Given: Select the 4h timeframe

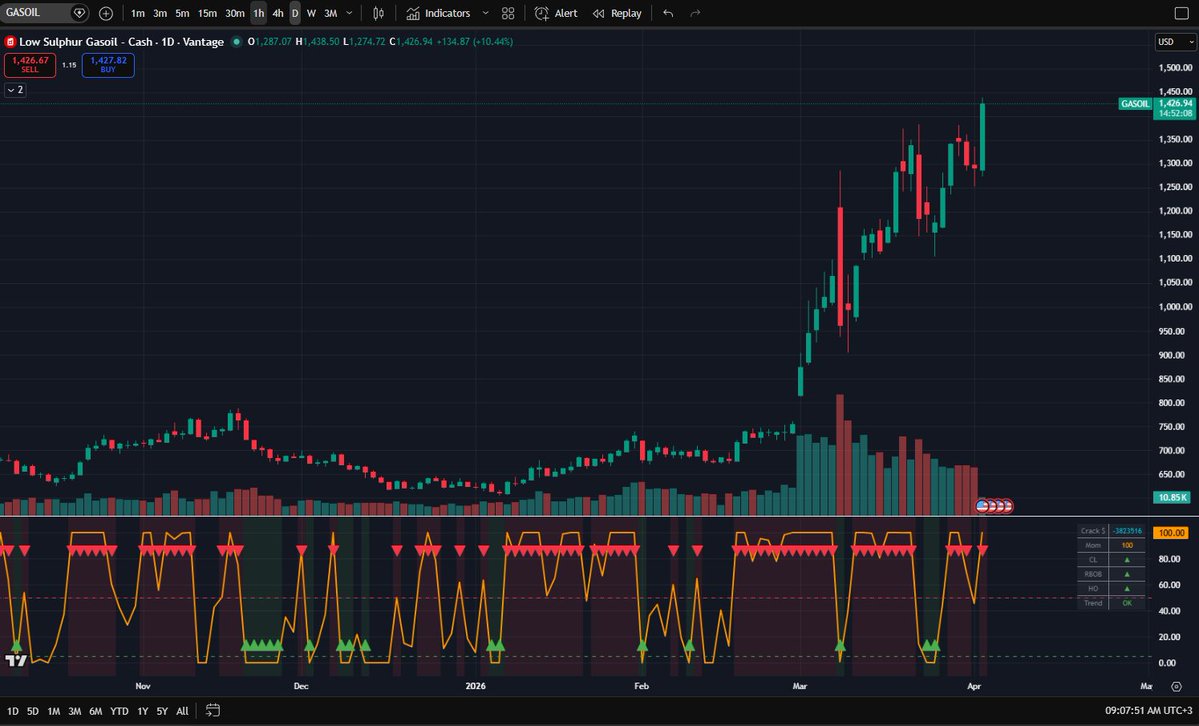Looking at the screenshot, I should coord(278,13).
